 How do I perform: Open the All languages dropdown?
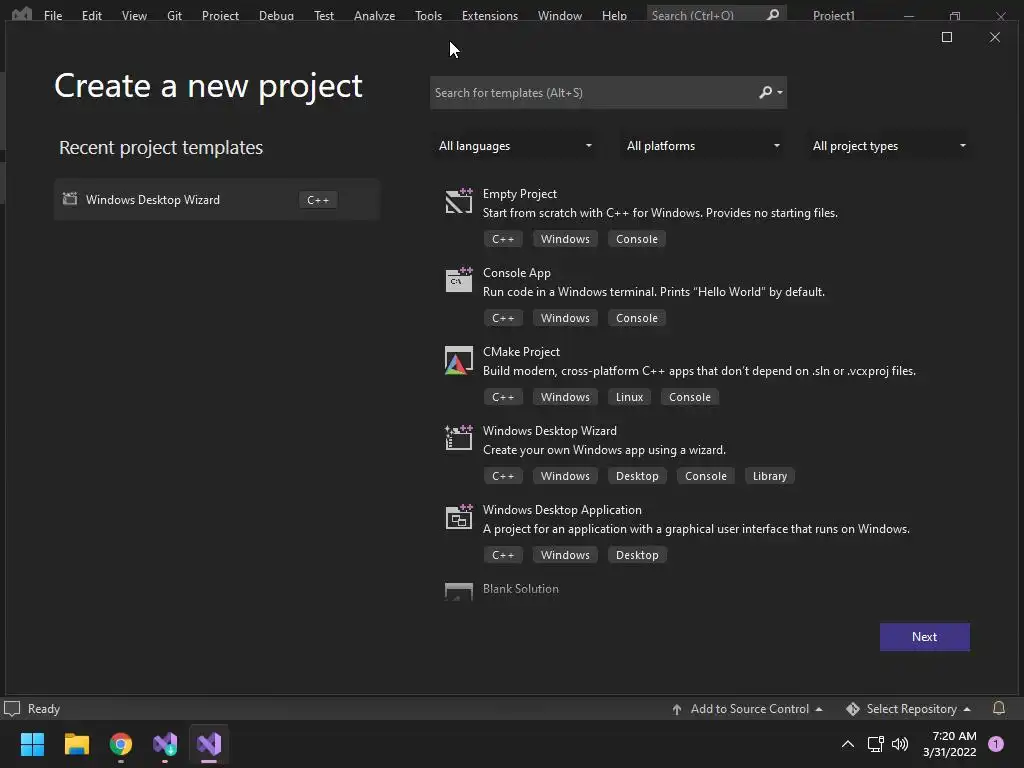[x=515, y=146]
